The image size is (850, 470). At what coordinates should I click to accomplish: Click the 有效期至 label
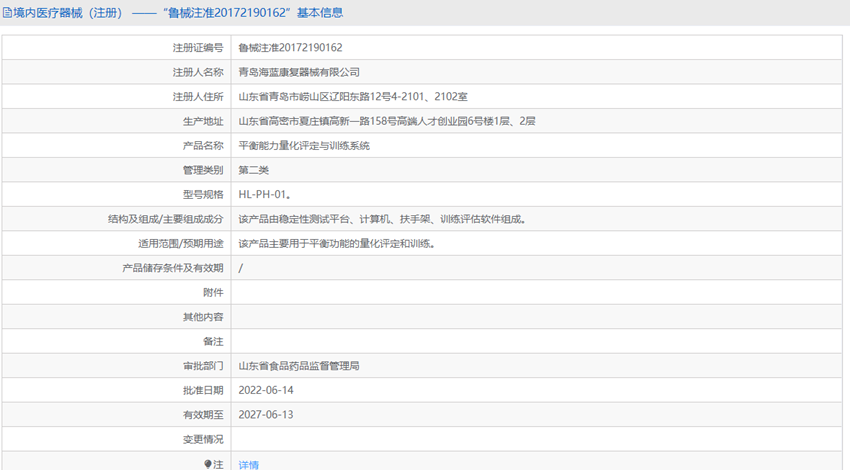pos(203,415)
